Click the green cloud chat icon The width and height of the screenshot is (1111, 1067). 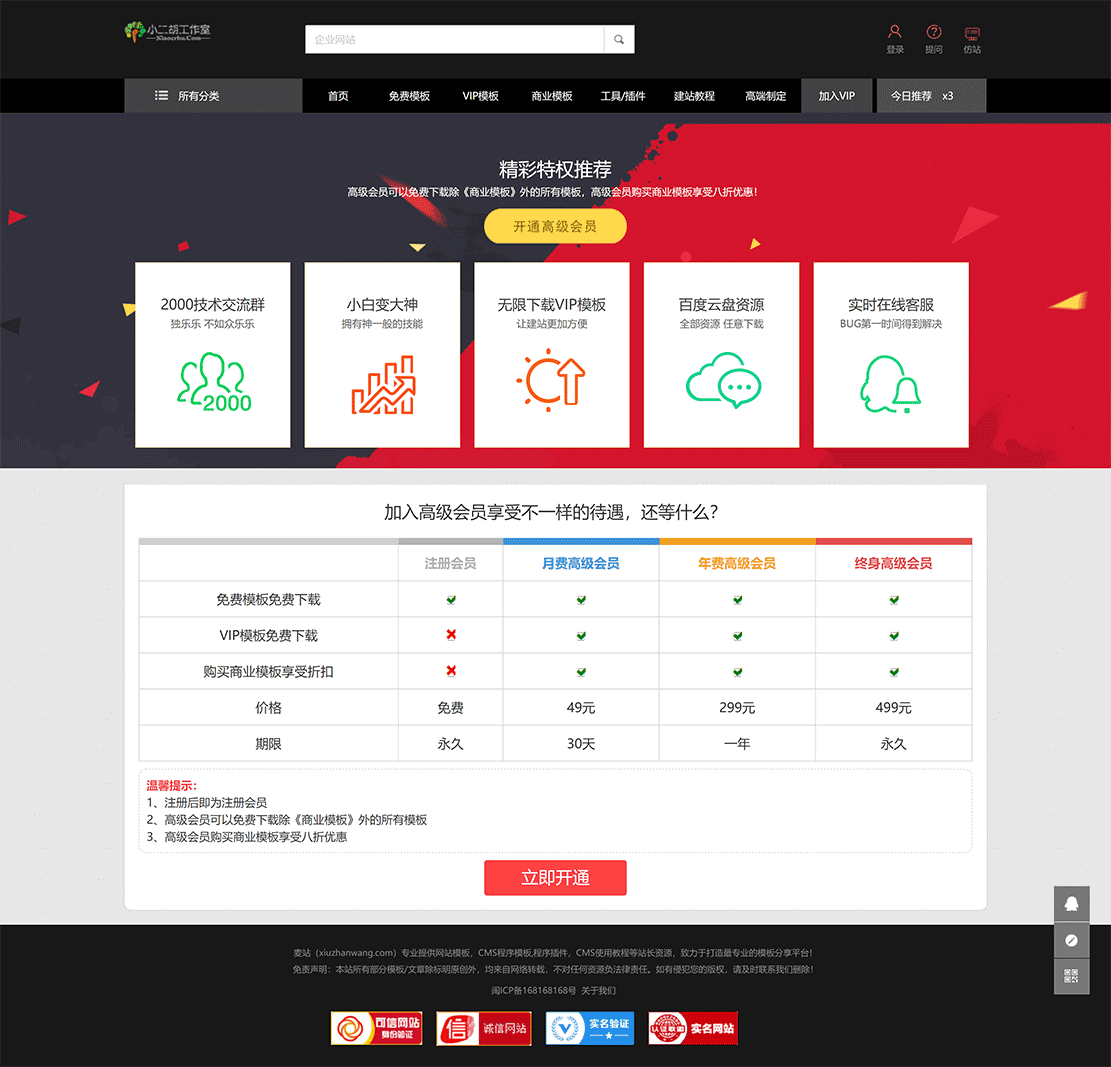[722, 384]
